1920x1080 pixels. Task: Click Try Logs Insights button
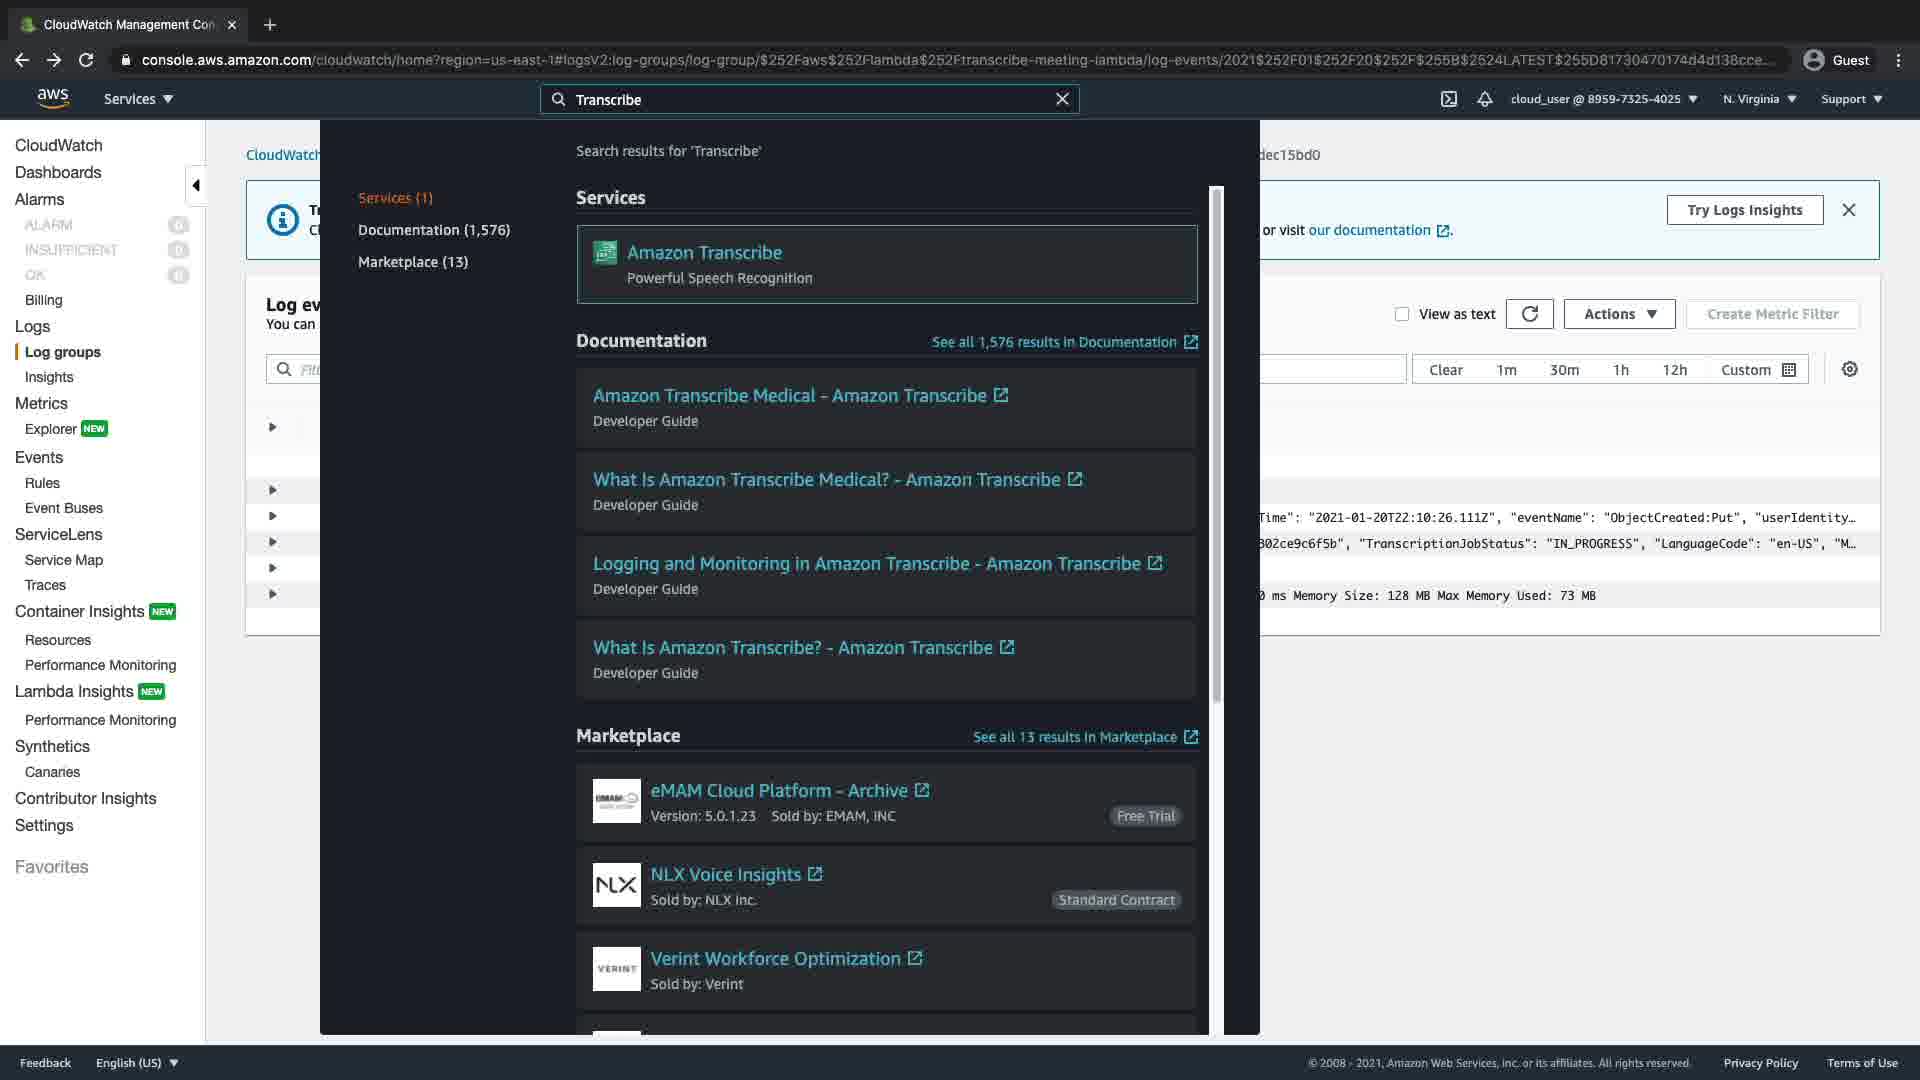coord(1744,210)
